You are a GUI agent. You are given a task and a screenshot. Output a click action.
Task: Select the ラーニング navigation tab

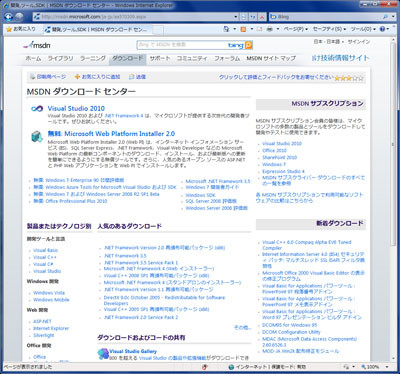click(92, 59)
